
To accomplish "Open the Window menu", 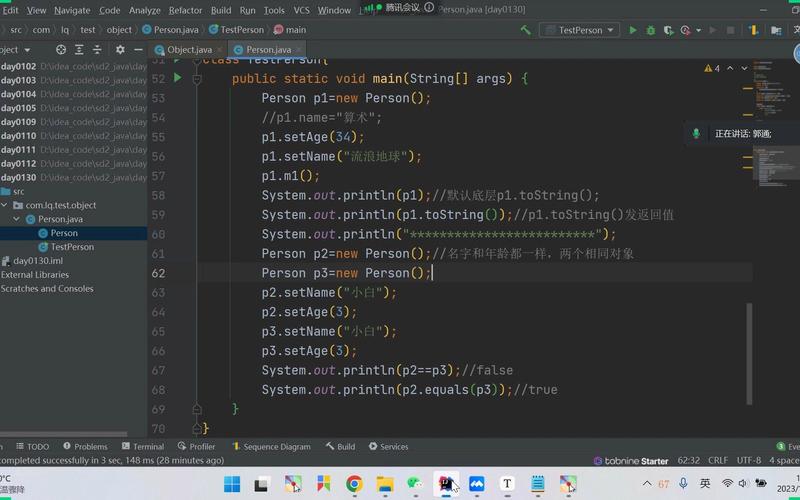I will tap(334, 10).
